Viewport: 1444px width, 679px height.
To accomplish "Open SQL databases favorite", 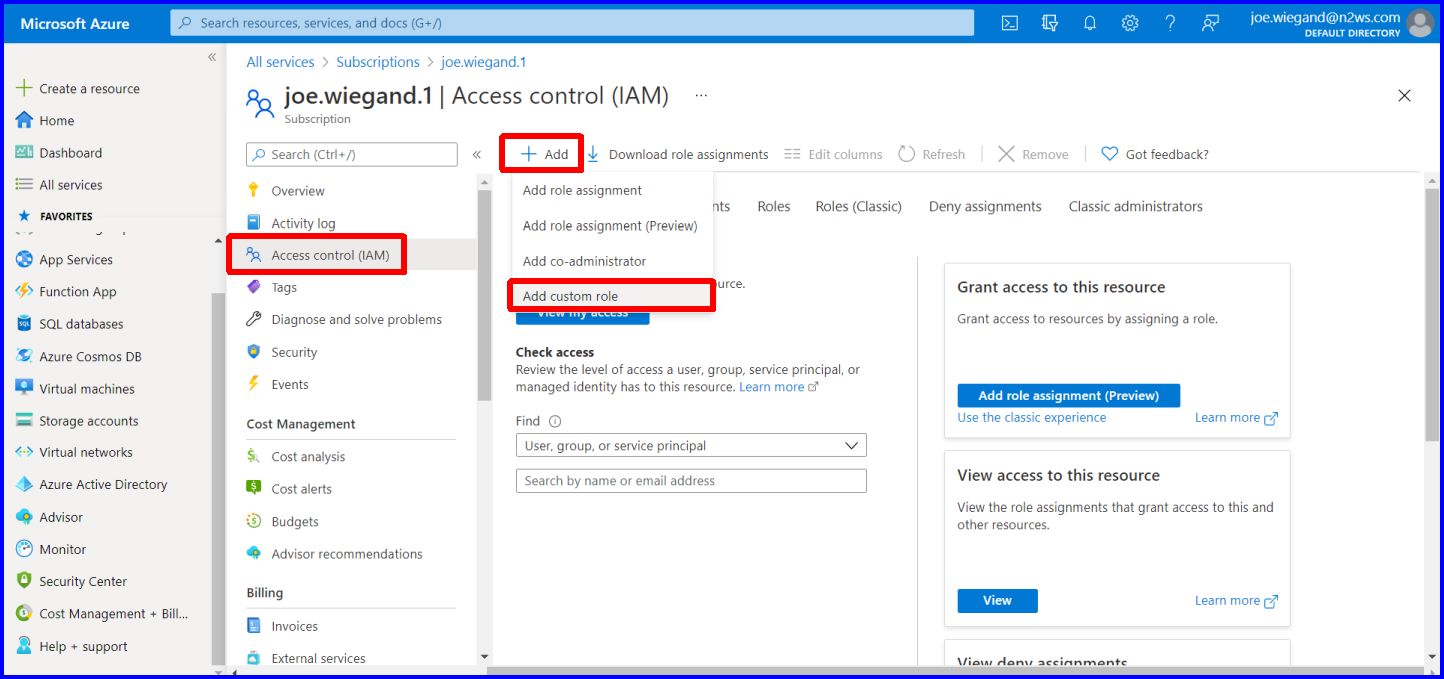I will tap(69, 324).
